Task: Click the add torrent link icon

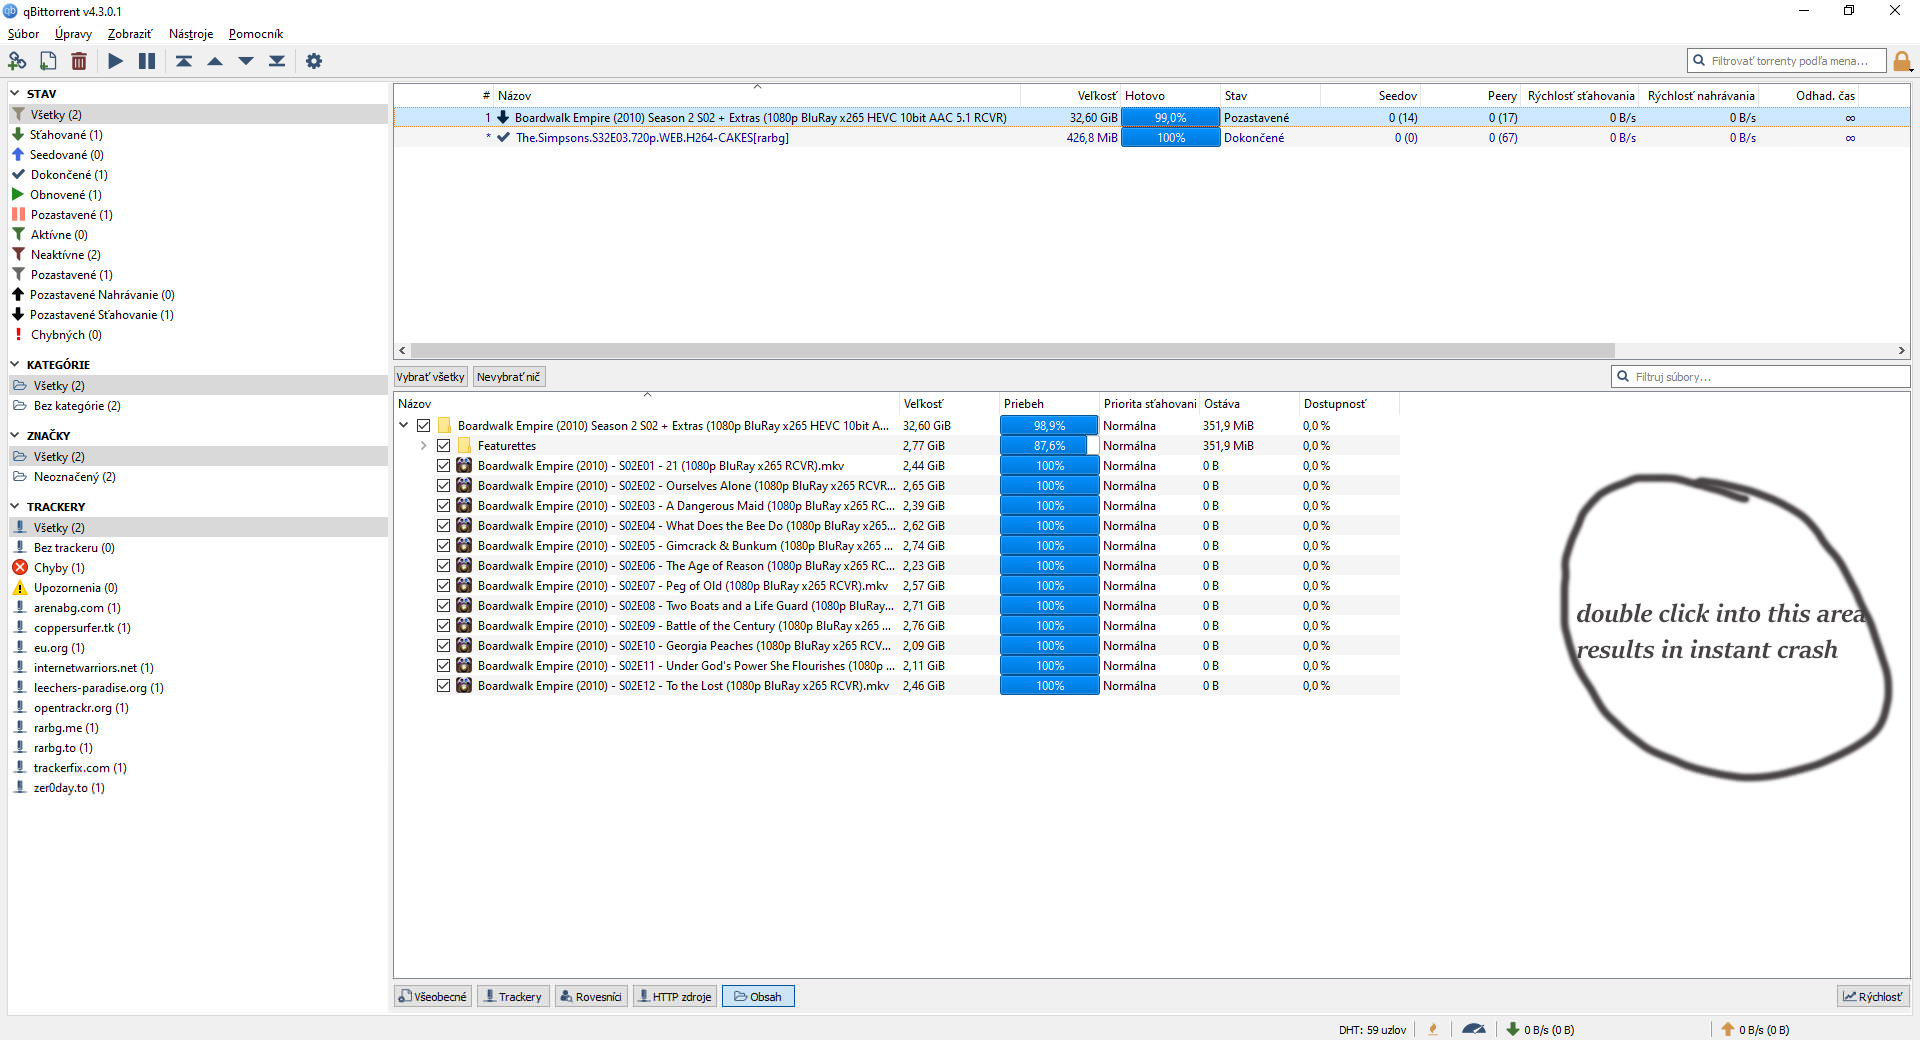Action: tap(17, 61)
